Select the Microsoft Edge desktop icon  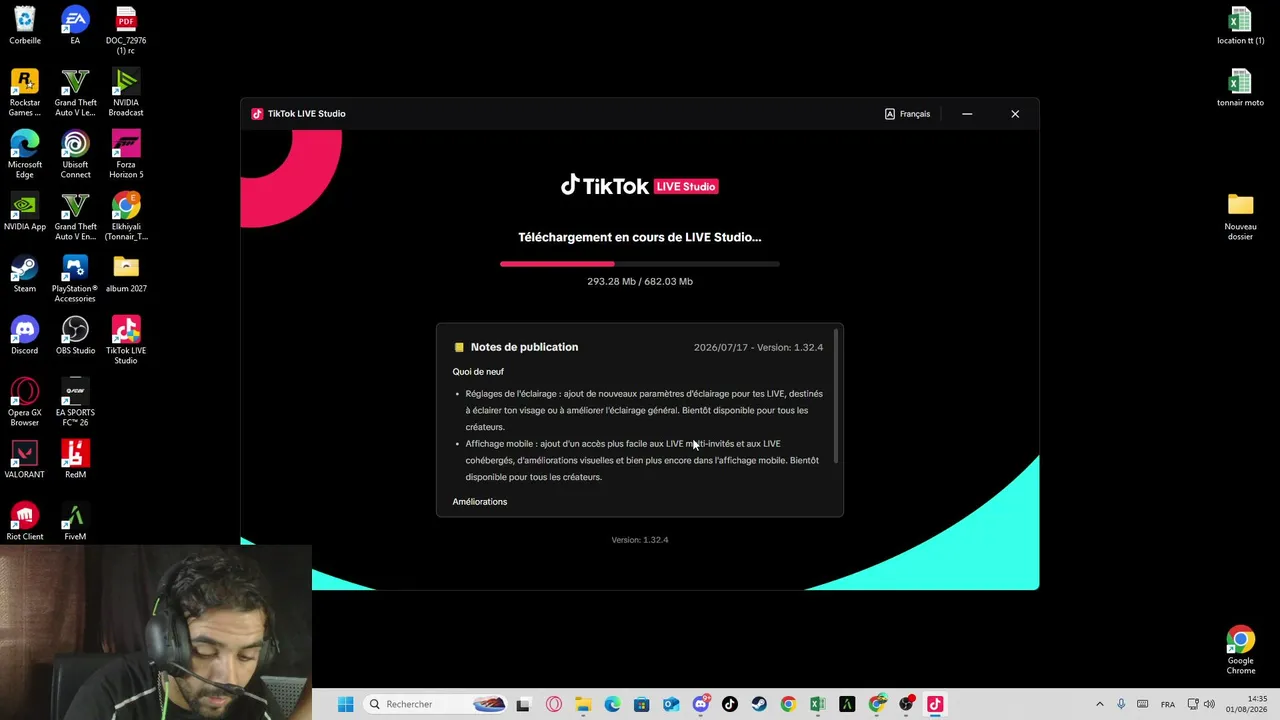(x=25, y=155)
